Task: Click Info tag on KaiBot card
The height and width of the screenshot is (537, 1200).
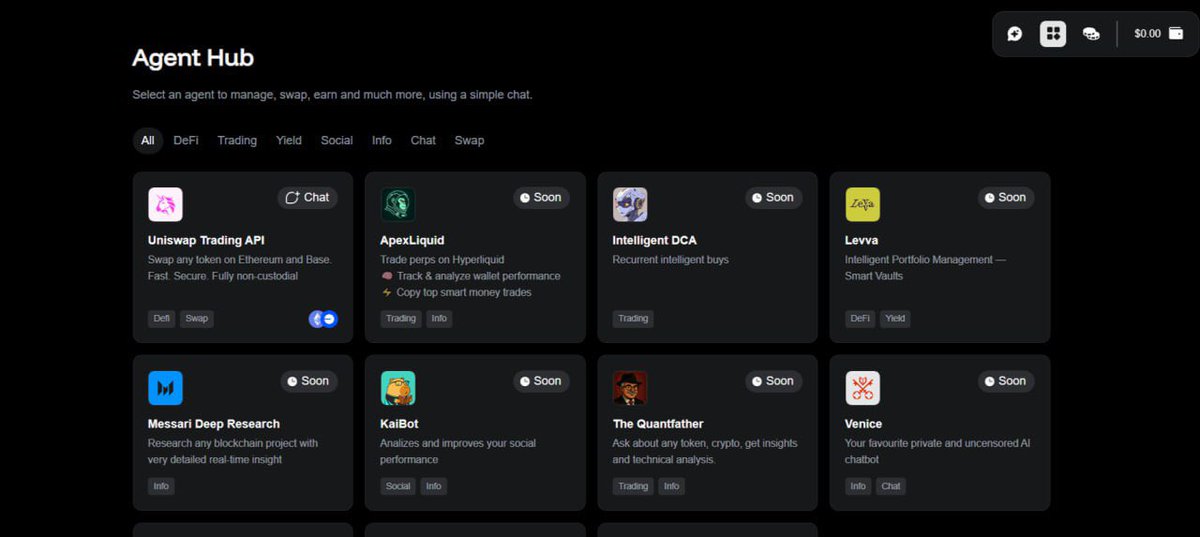Action: tap(433, 486)
